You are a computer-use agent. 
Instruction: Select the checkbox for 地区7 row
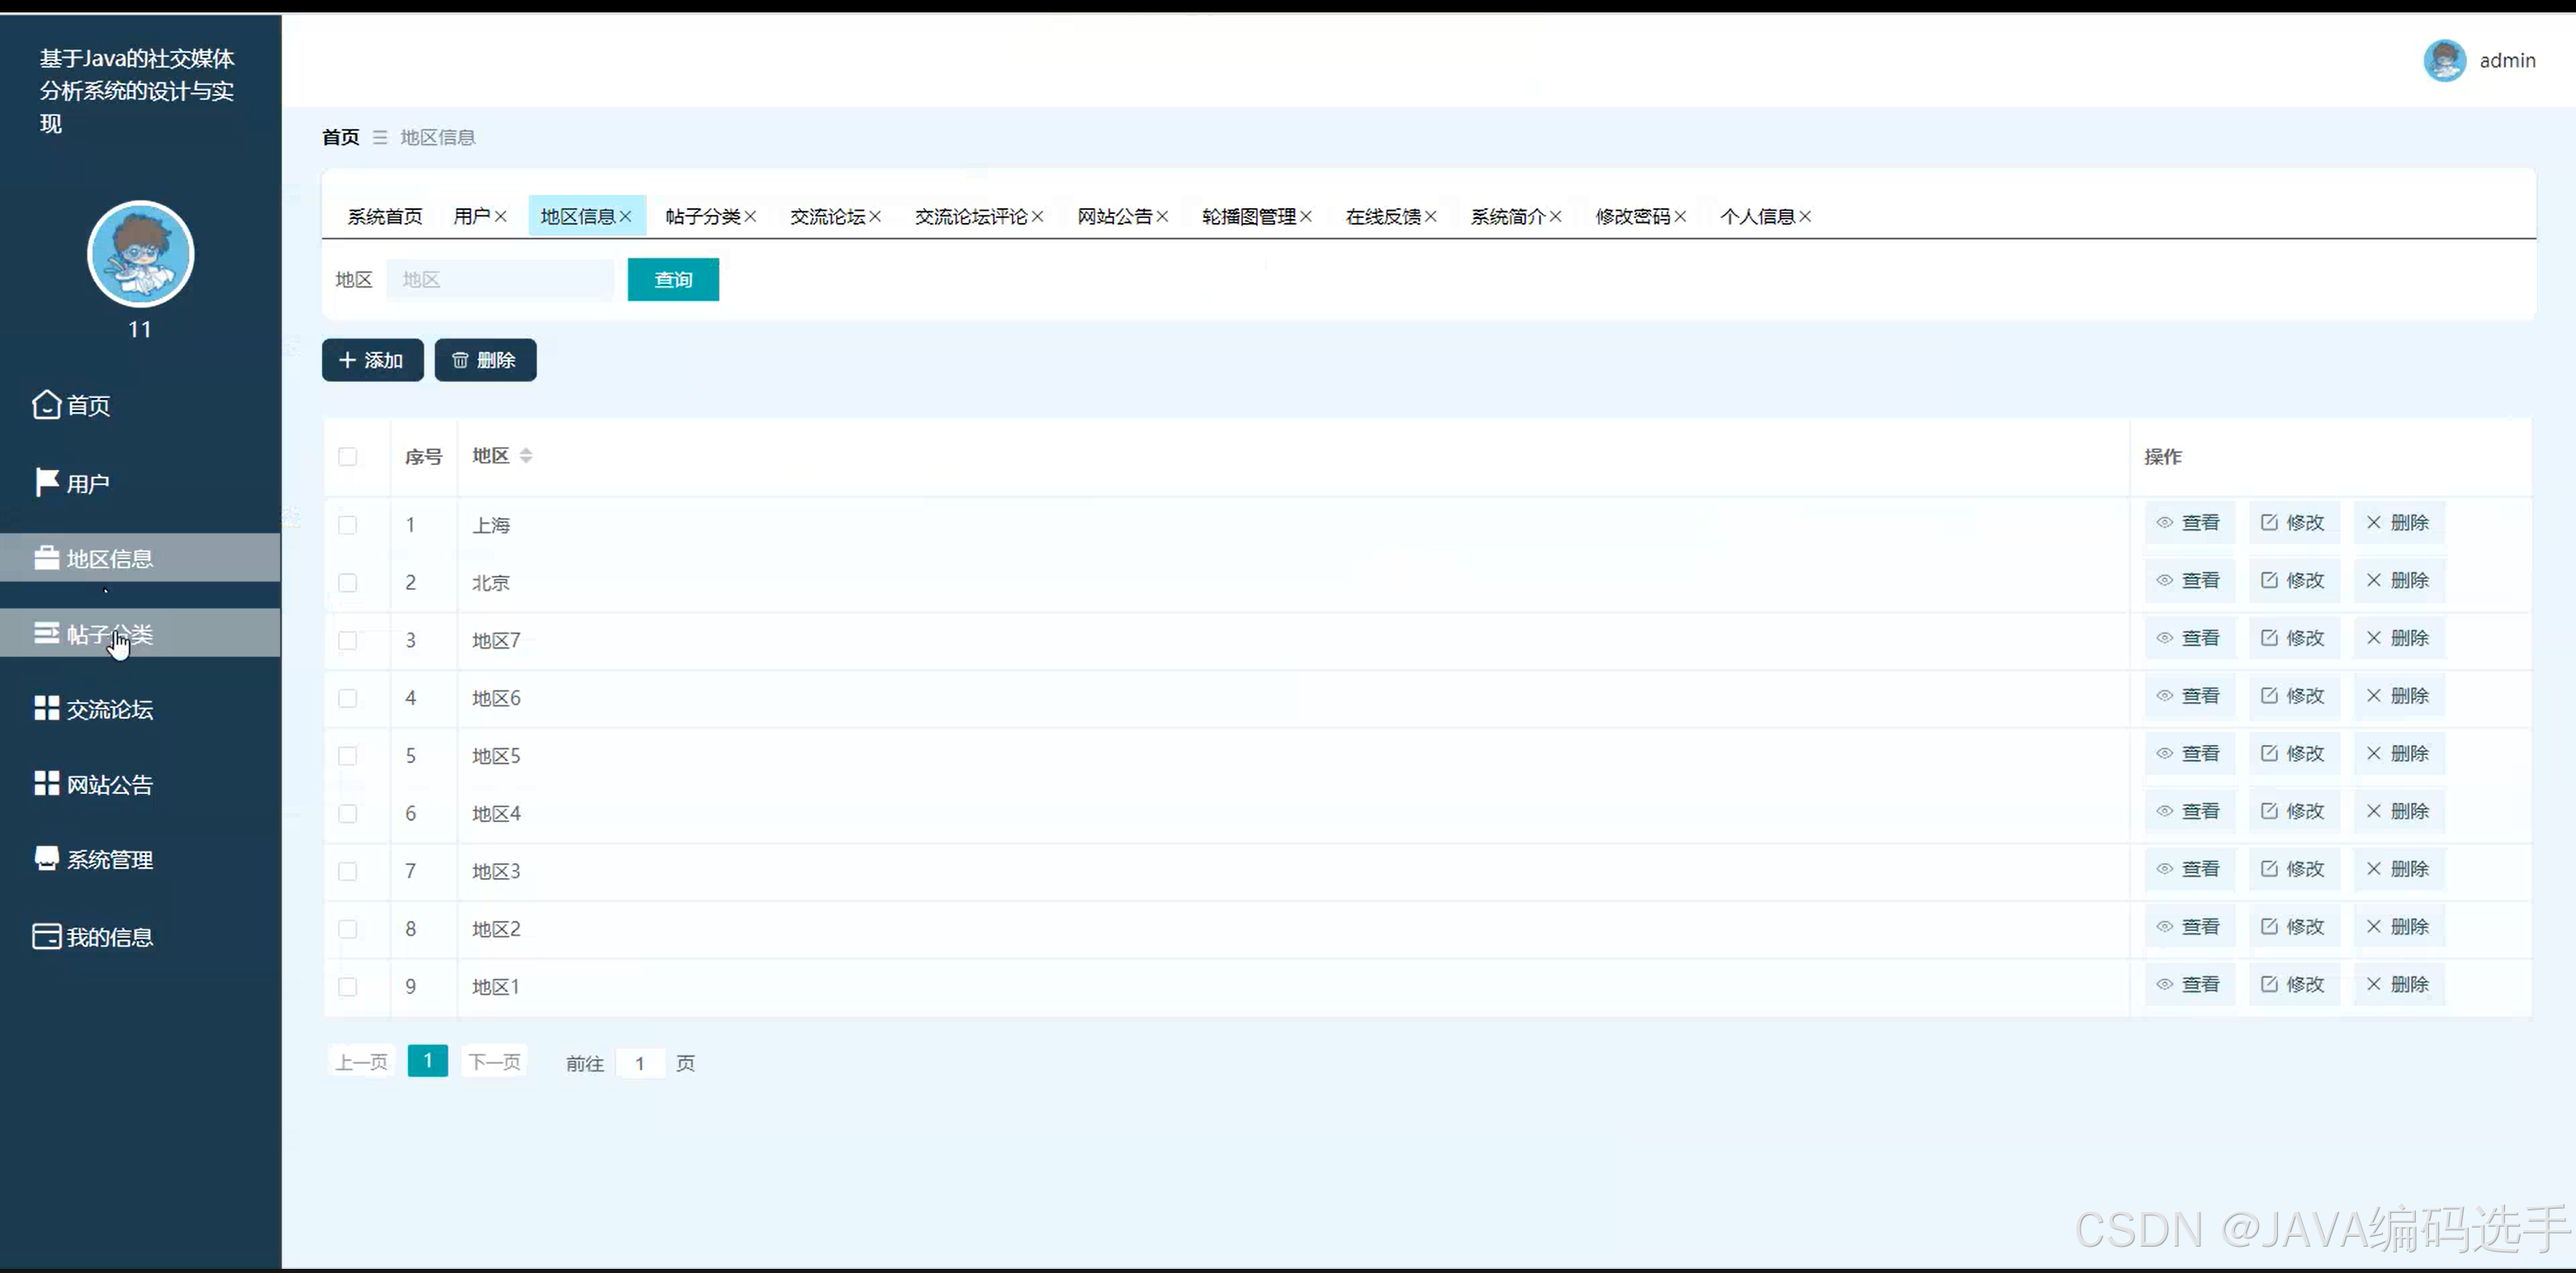[x=348, y=640]
